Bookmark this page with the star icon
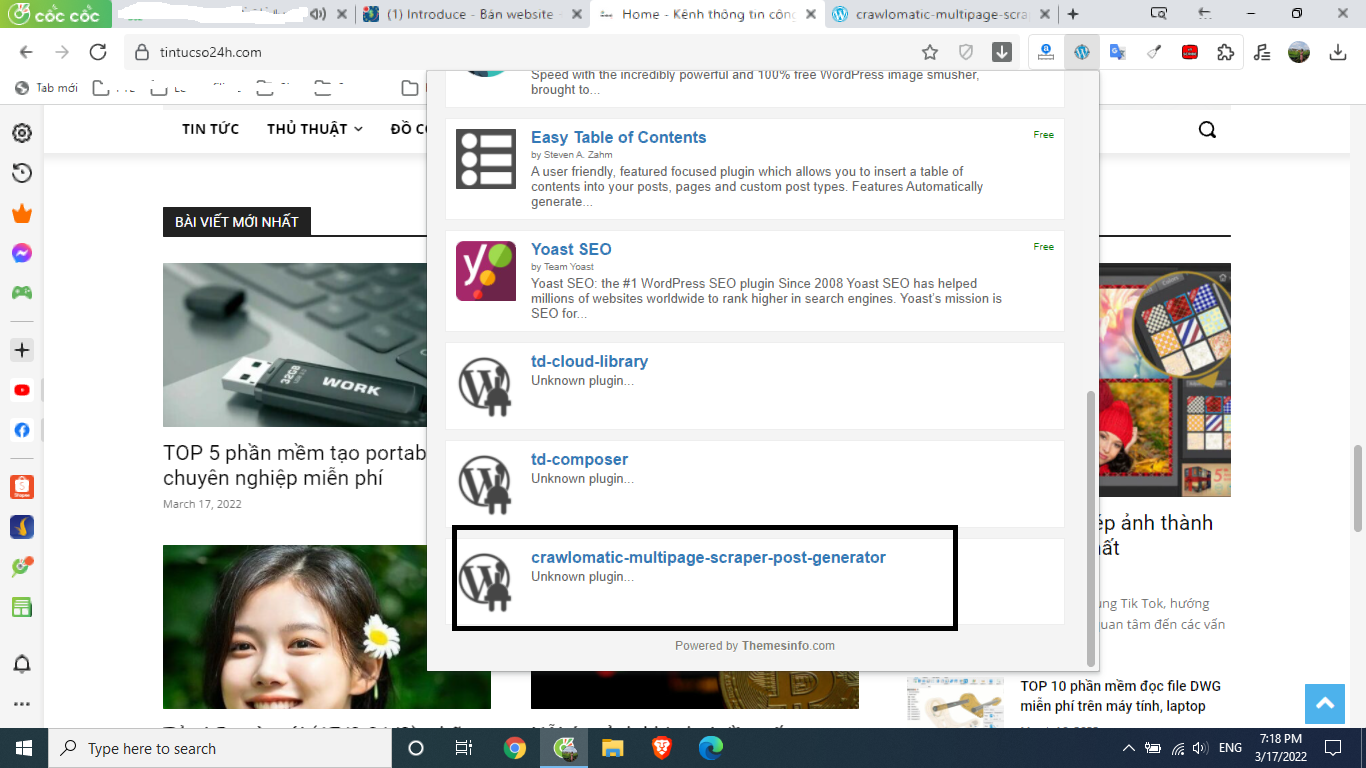The width and height of the screenshot is (1366, 768). 930,52
